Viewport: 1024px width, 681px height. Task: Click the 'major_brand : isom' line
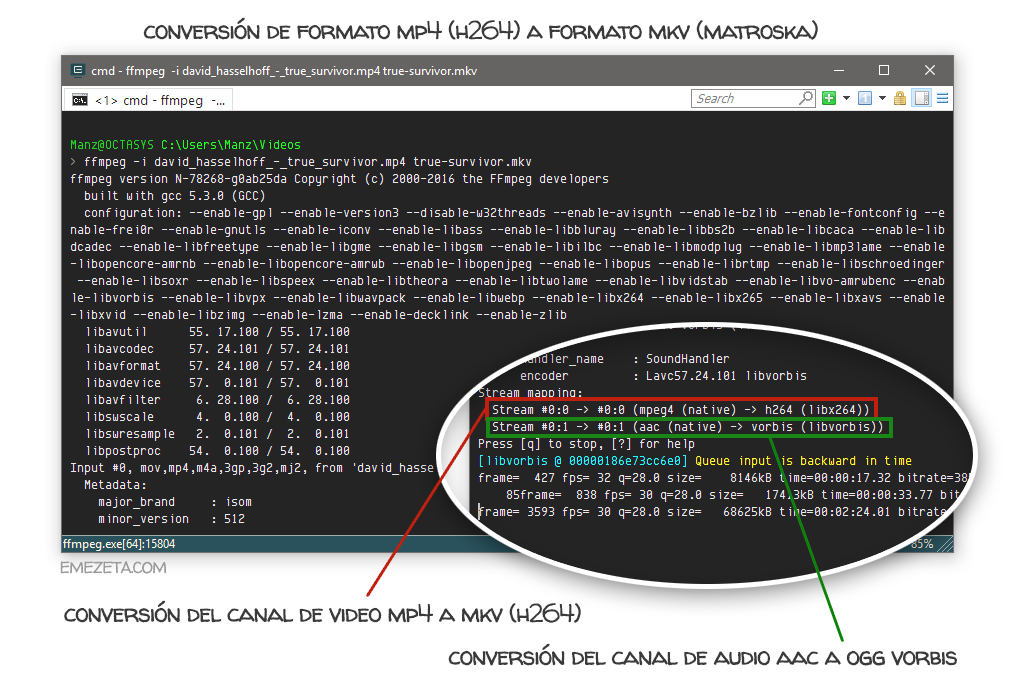point(174,501)
